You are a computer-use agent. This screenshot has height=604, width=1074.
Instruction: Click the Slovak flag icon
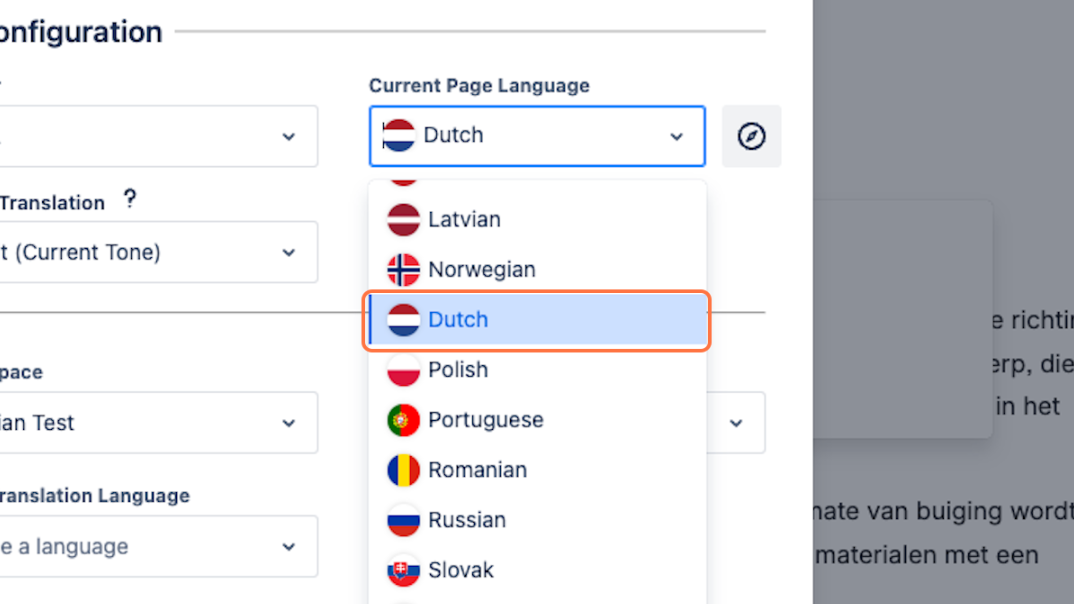coord(403,570)
